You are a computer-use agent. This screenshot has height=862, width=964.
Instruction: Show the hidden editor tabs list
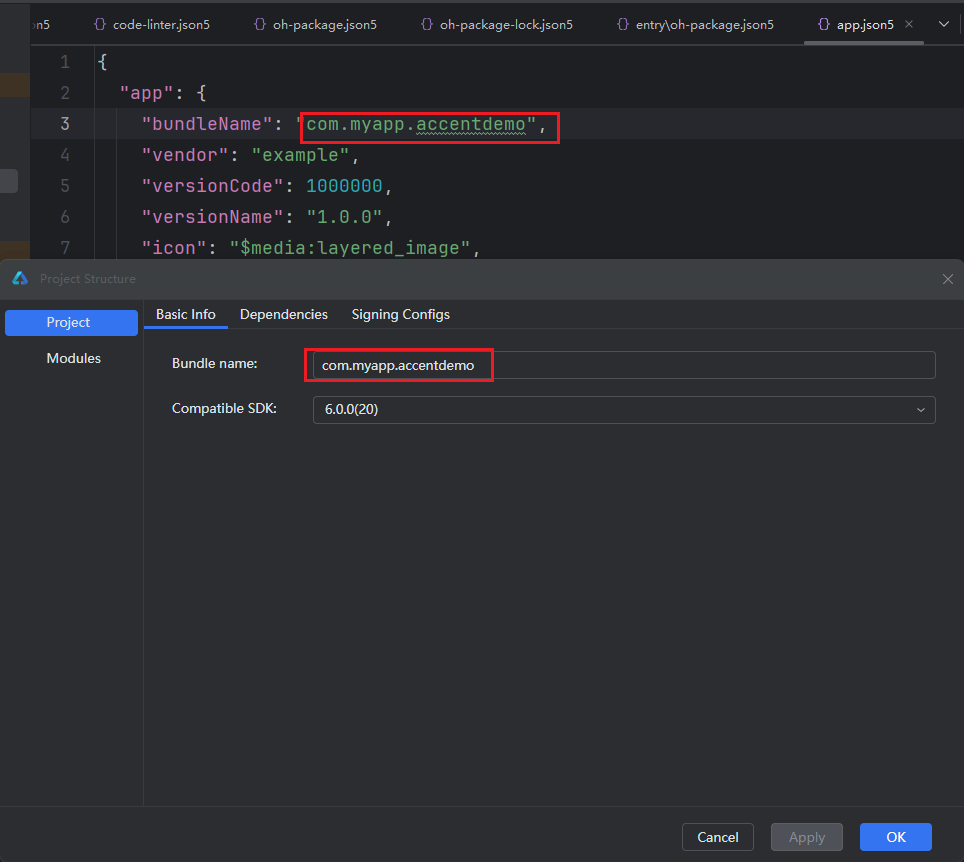pos(943,24)
